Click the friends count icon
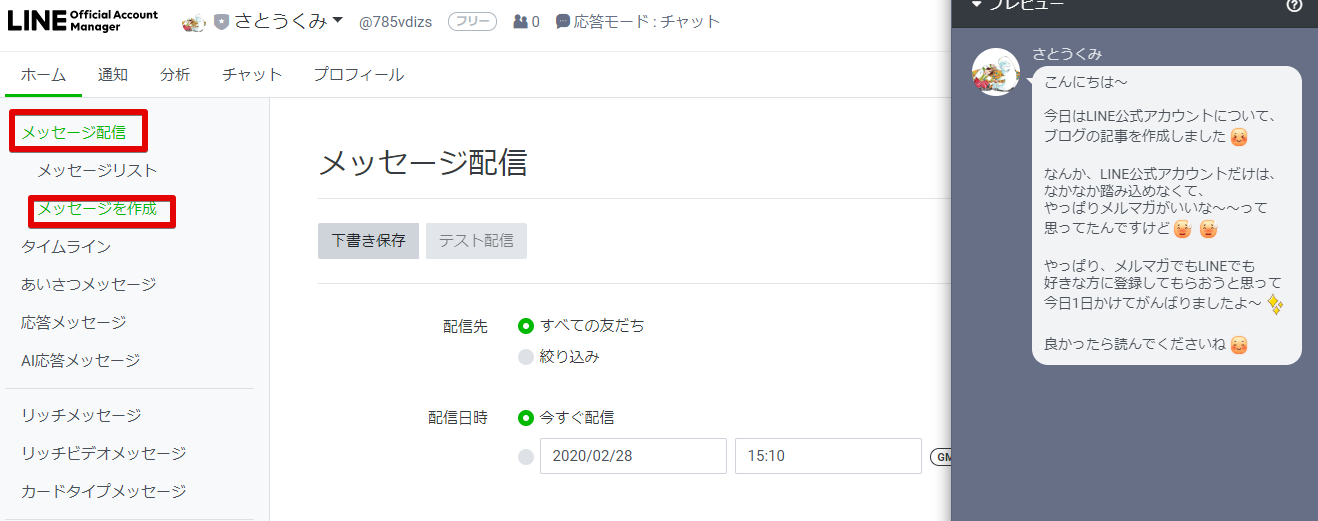This screenshot has height=521, width=1318. tap(520, 21)
